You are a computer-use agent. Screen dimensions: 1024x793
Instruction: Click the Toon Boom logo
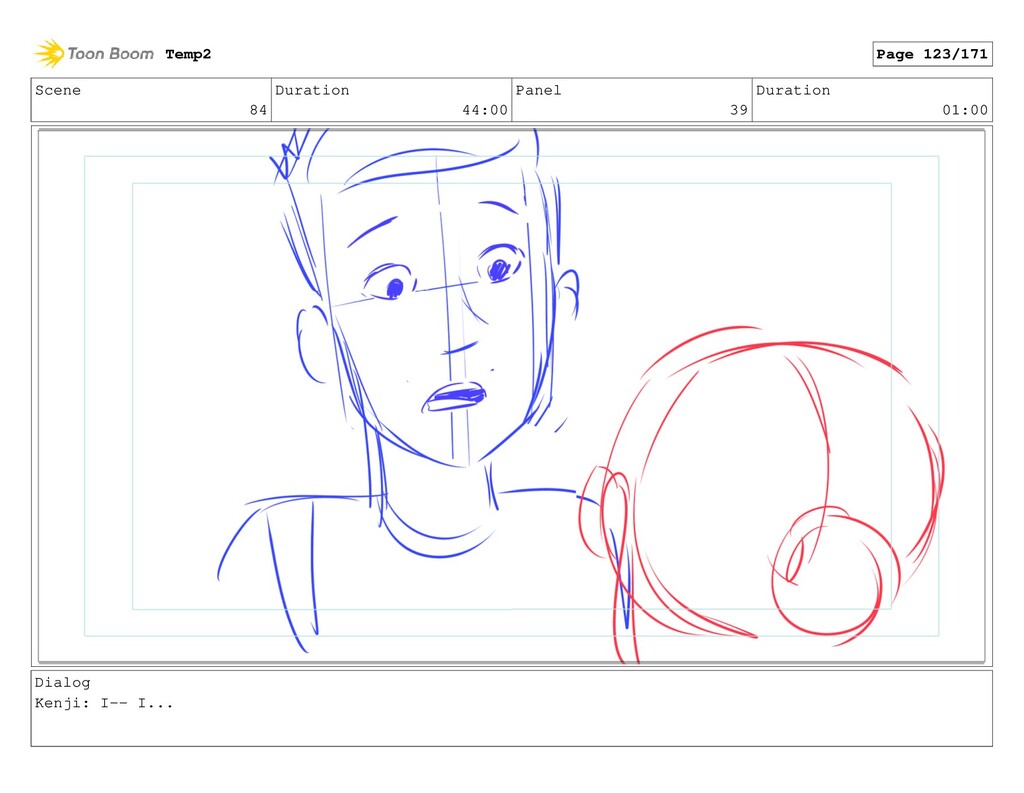click(x=94, y=54)
